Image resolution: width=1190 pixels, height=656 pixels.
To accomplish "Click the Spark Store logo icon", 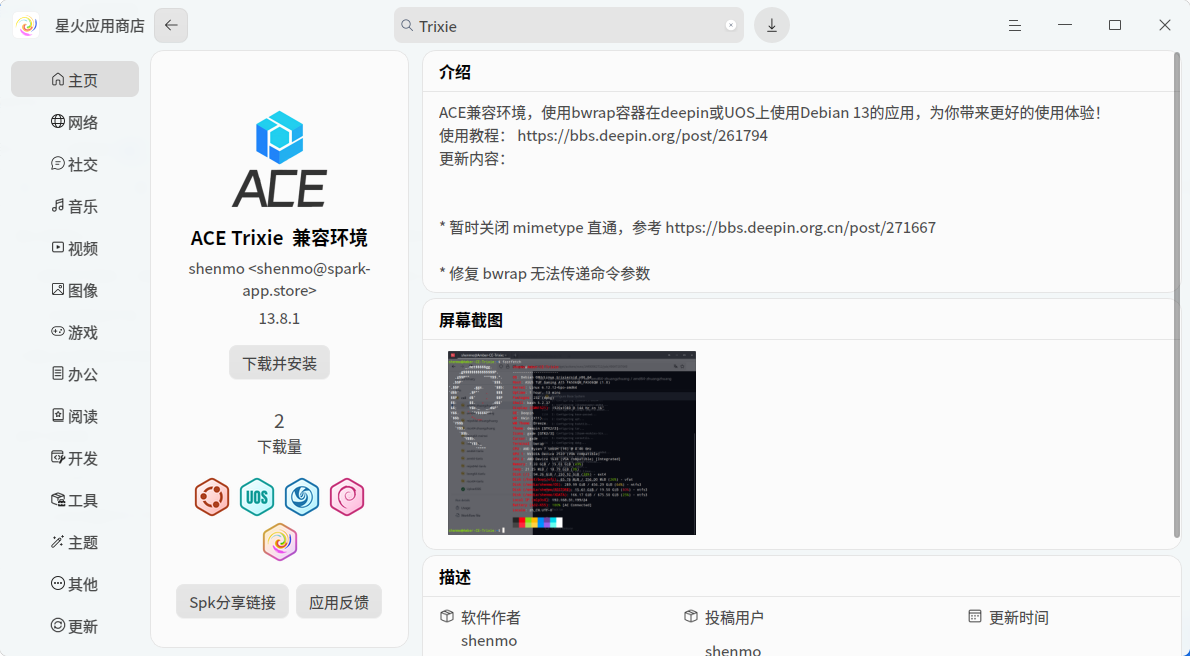I will pyautogui.click(x=26, y=26).
